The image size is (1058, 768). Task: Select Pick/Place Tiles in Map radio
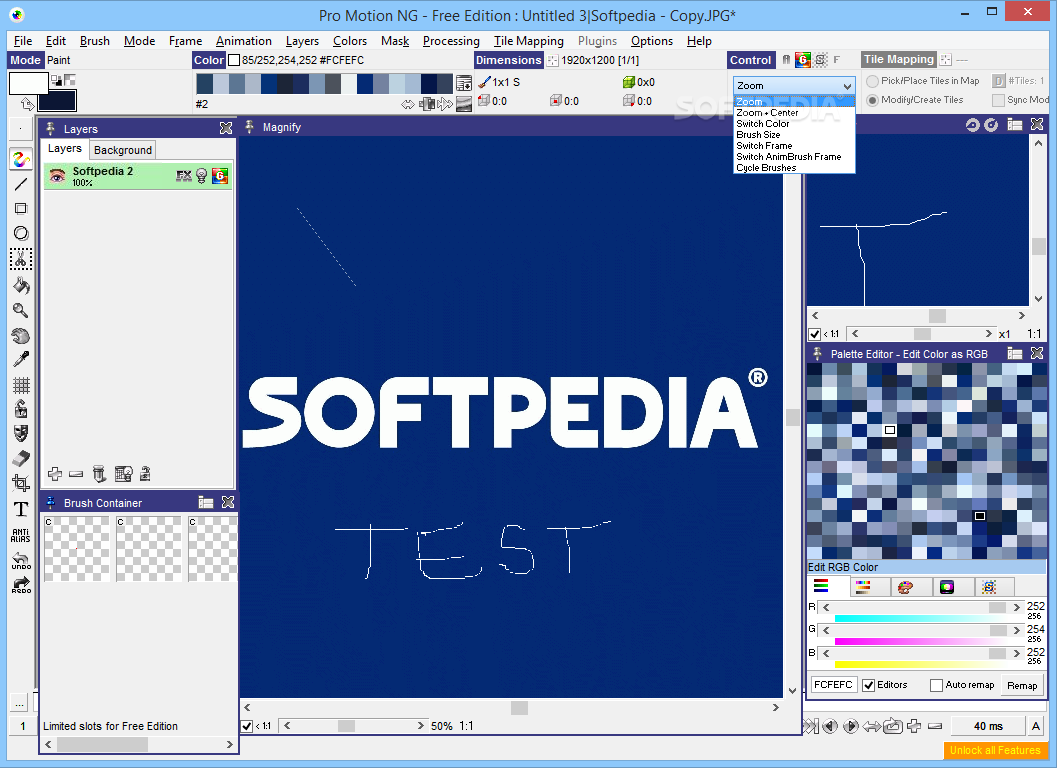point(872,81)
